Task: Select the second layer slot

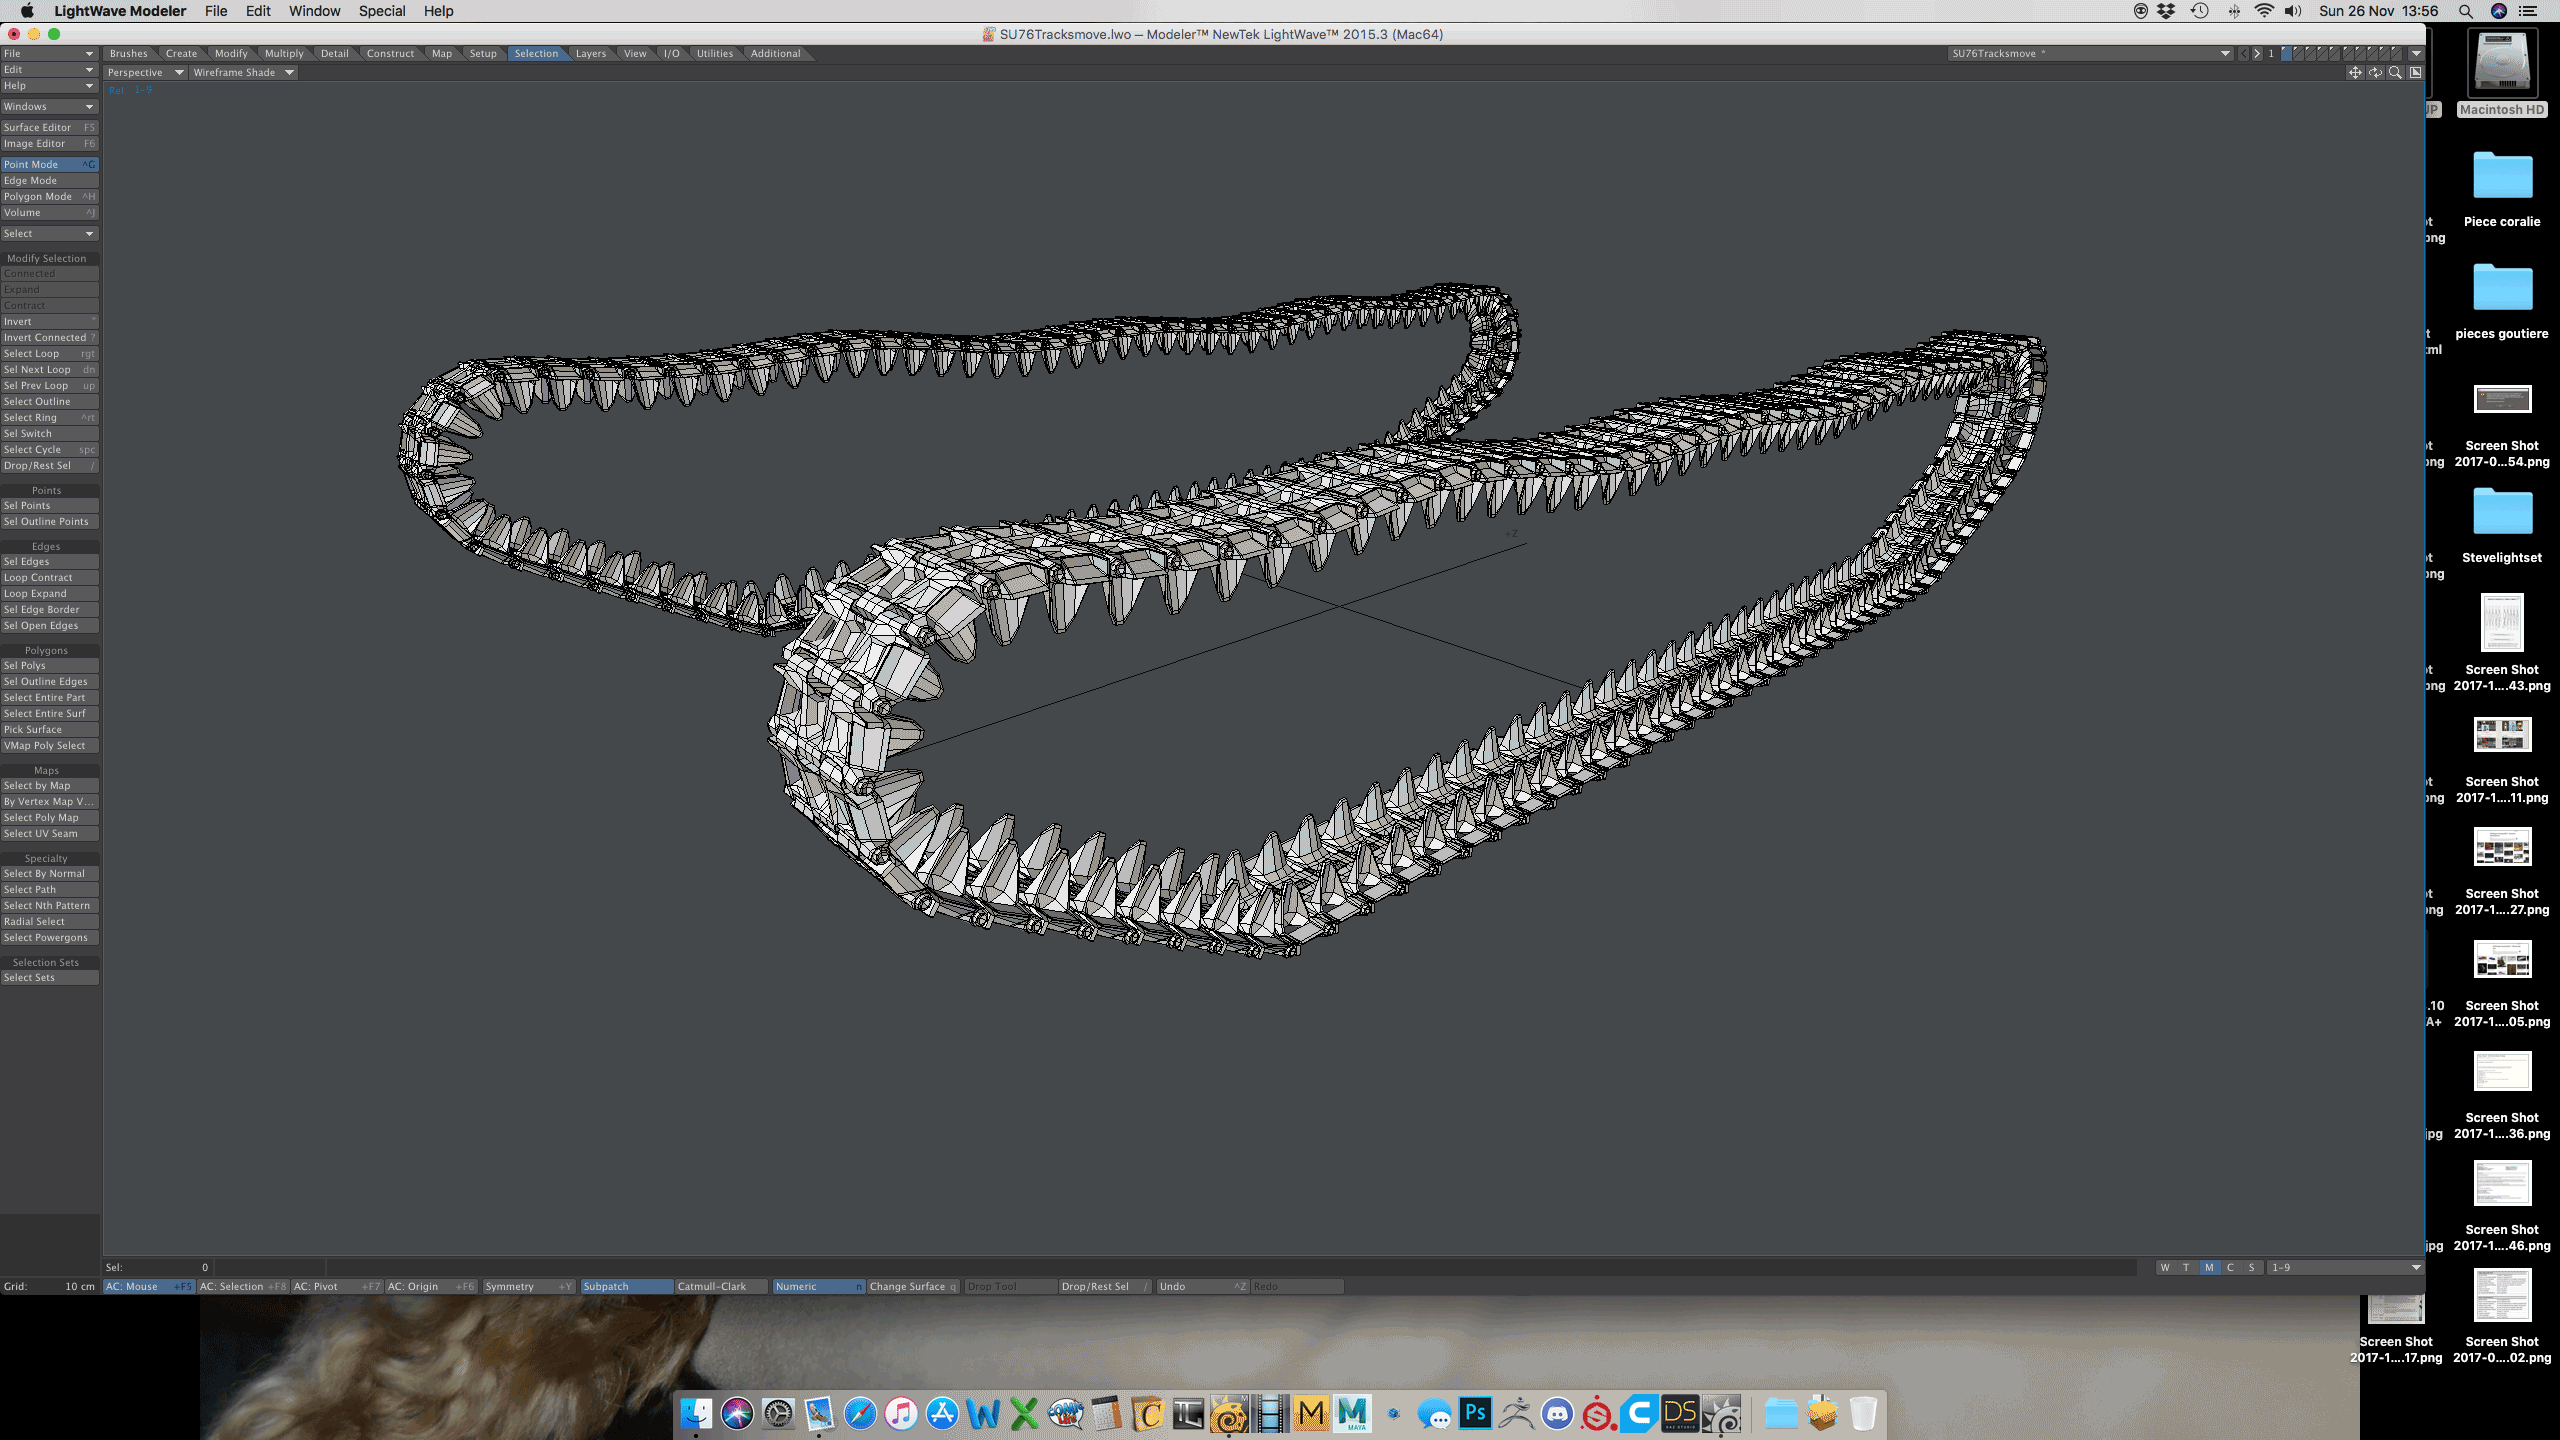Action: (2299, 54)
